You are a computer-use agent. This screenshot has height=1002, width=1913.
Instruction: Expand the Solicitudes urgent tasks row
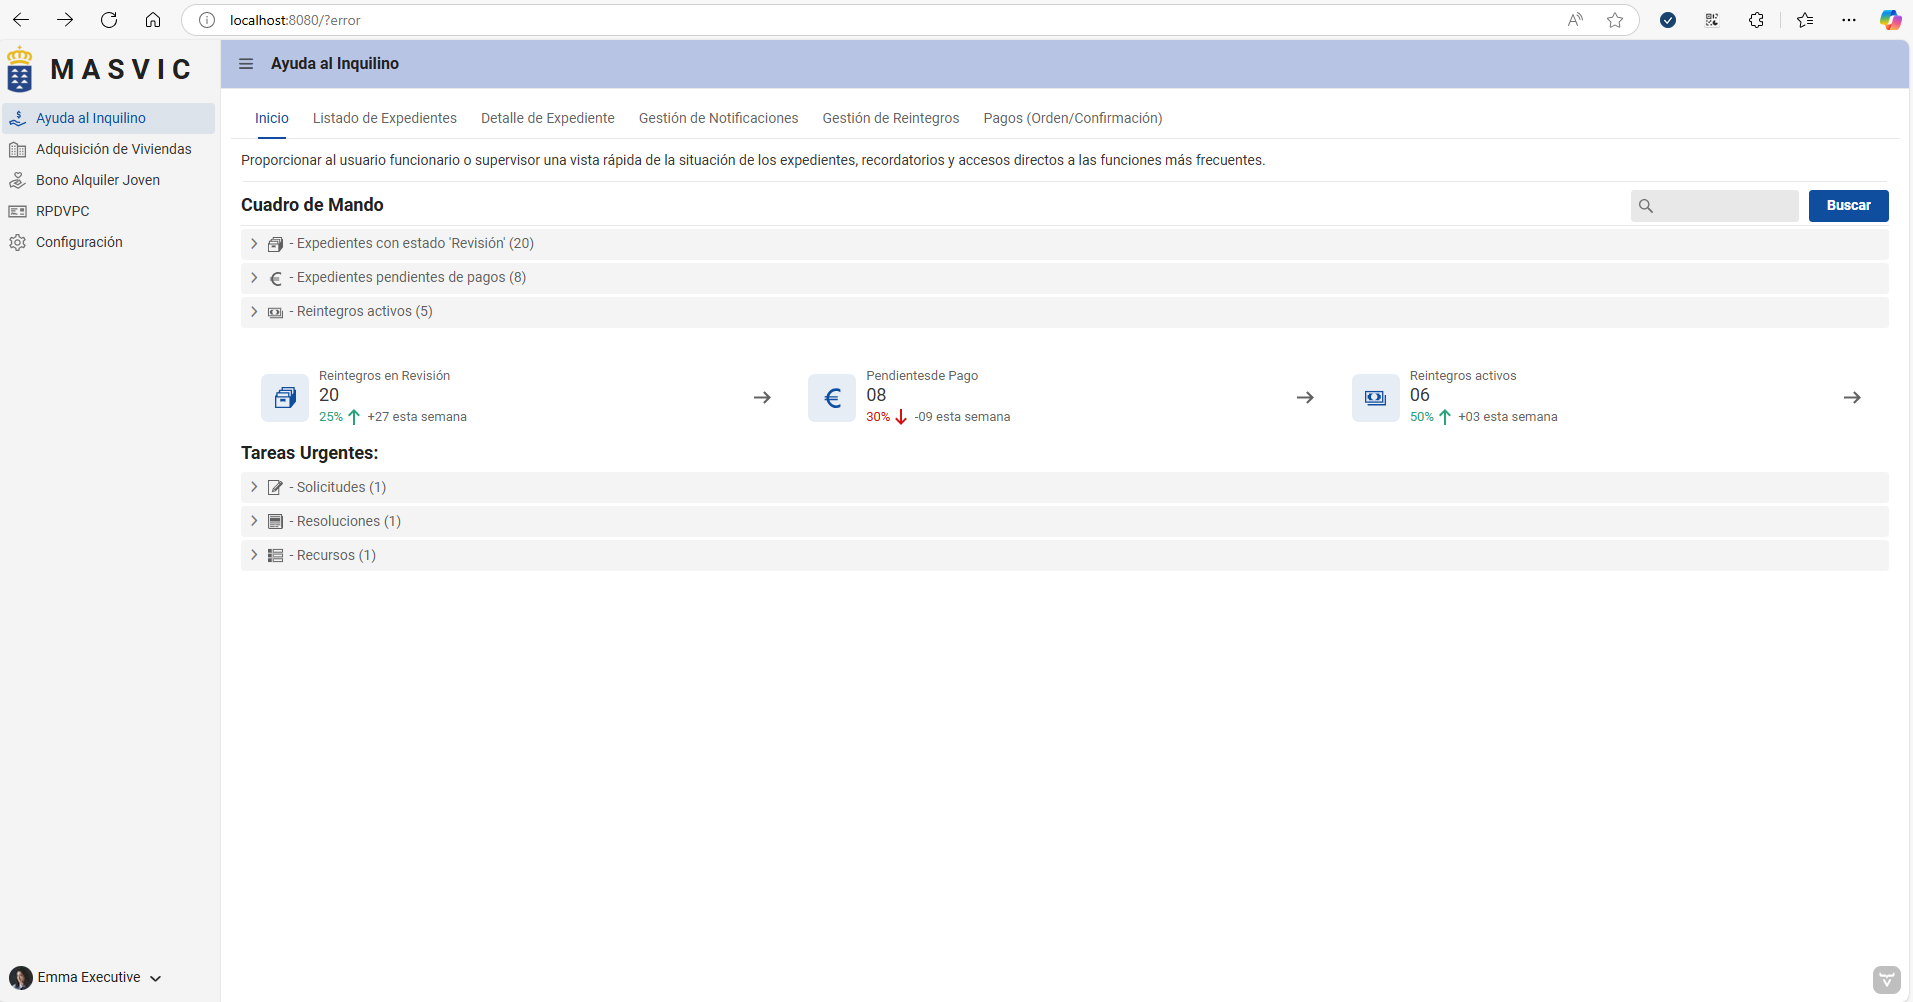click(254, 487)
